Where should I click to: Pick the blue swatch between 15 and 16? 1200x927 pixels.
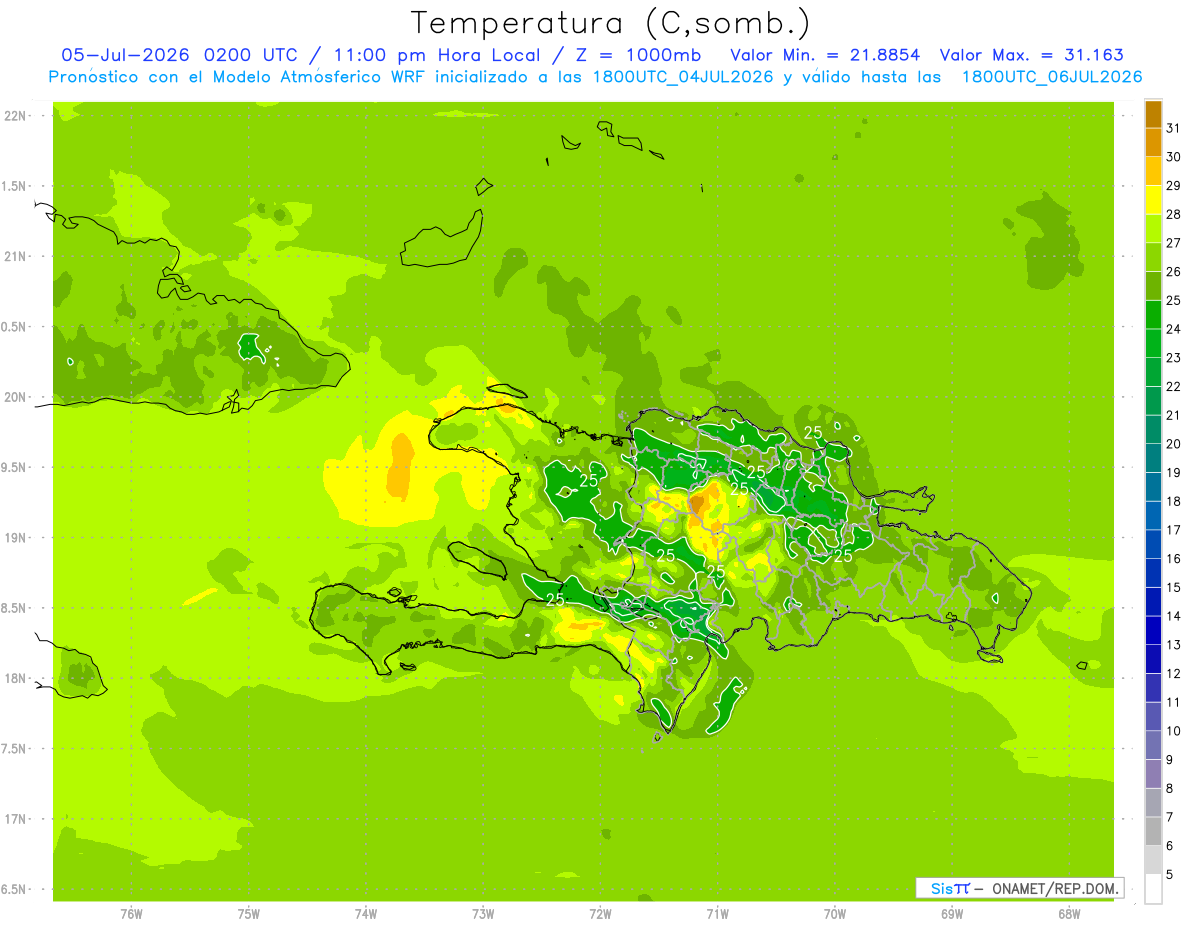coord(1153,573)
